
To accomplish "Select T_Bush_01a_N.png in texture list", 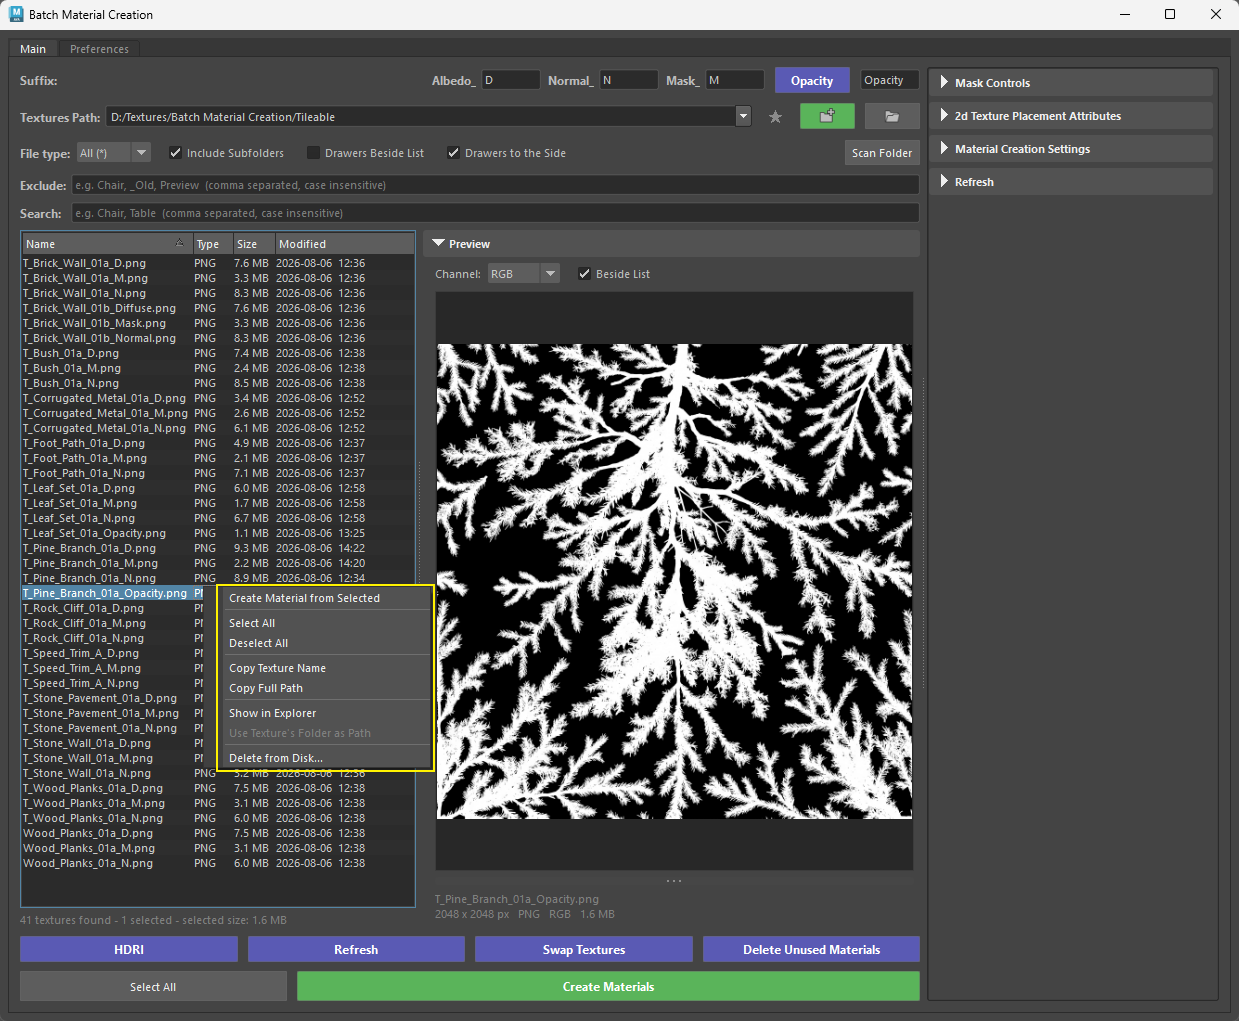I will point(218,383).
